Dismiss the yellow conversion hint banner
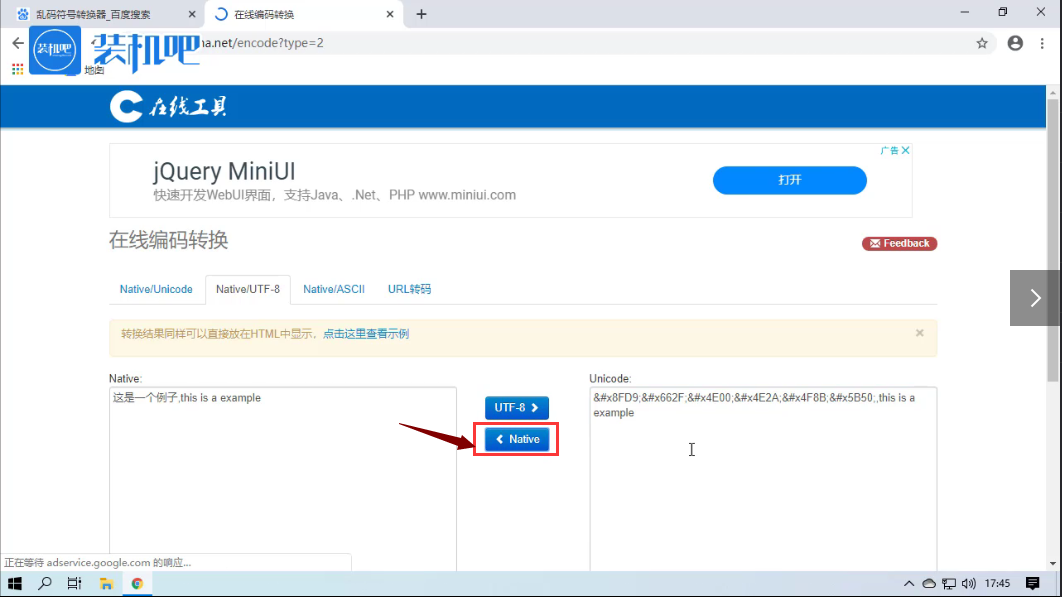This screenshot has height=597, width=1062. click(x=919, y=333)
